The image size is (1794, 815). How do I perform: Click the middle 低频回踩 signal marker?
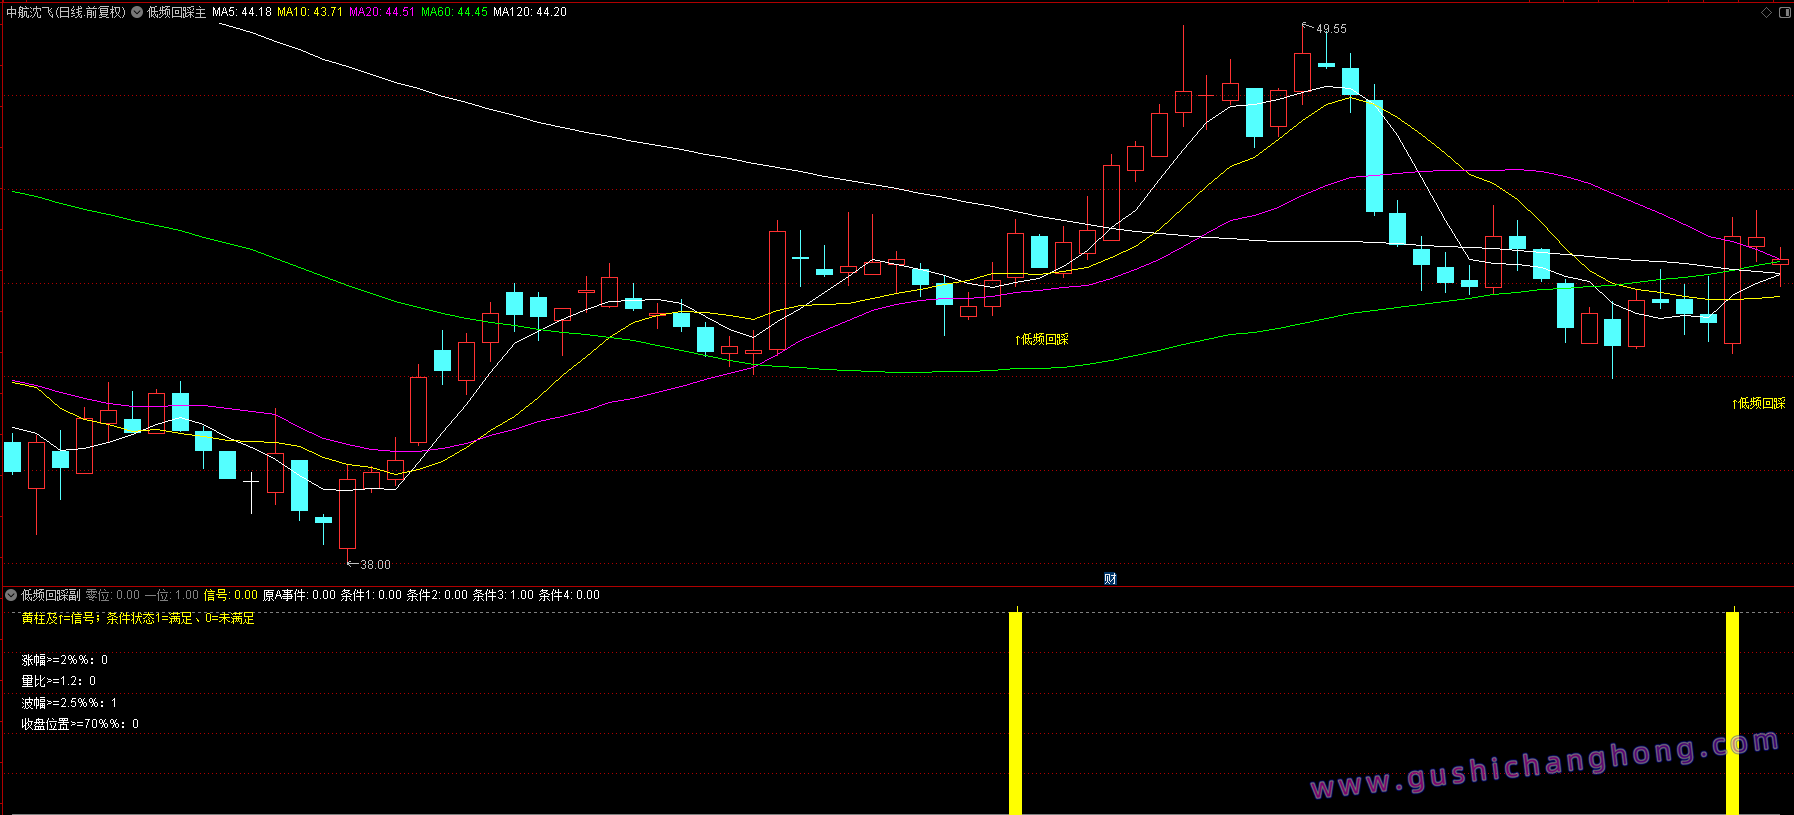click(x=1042, y=340)
